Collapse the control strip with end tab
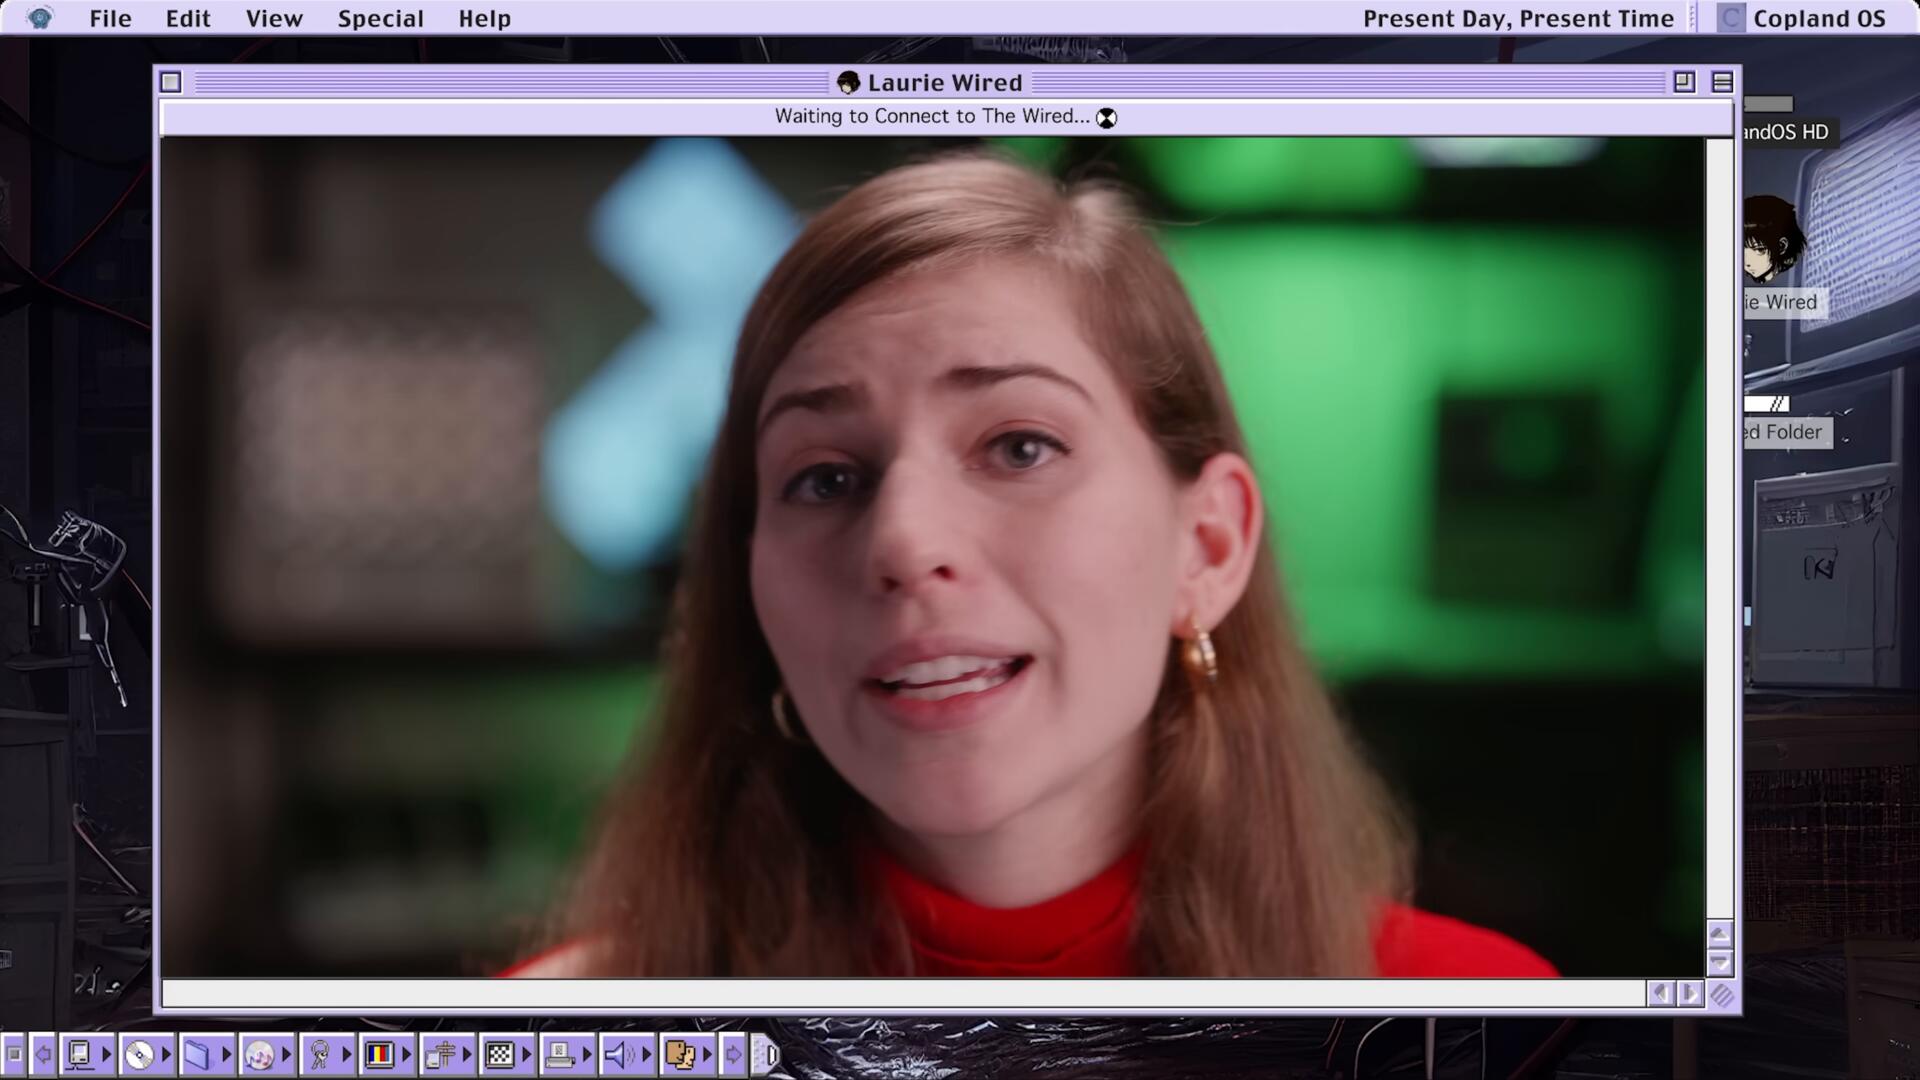This screenshot has width=1920, height=1080. (768, 1054)
